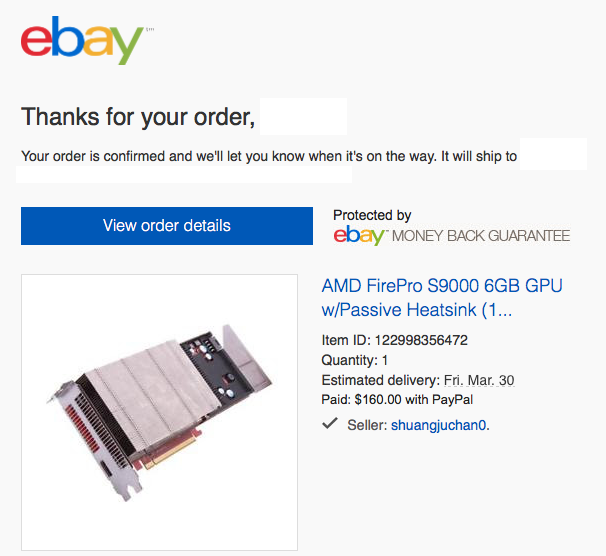Image resolution: width=606 pixels, height=556 pixels.
Task: Open seller shuangjuchan0's profile
Action: coord(438,425)
